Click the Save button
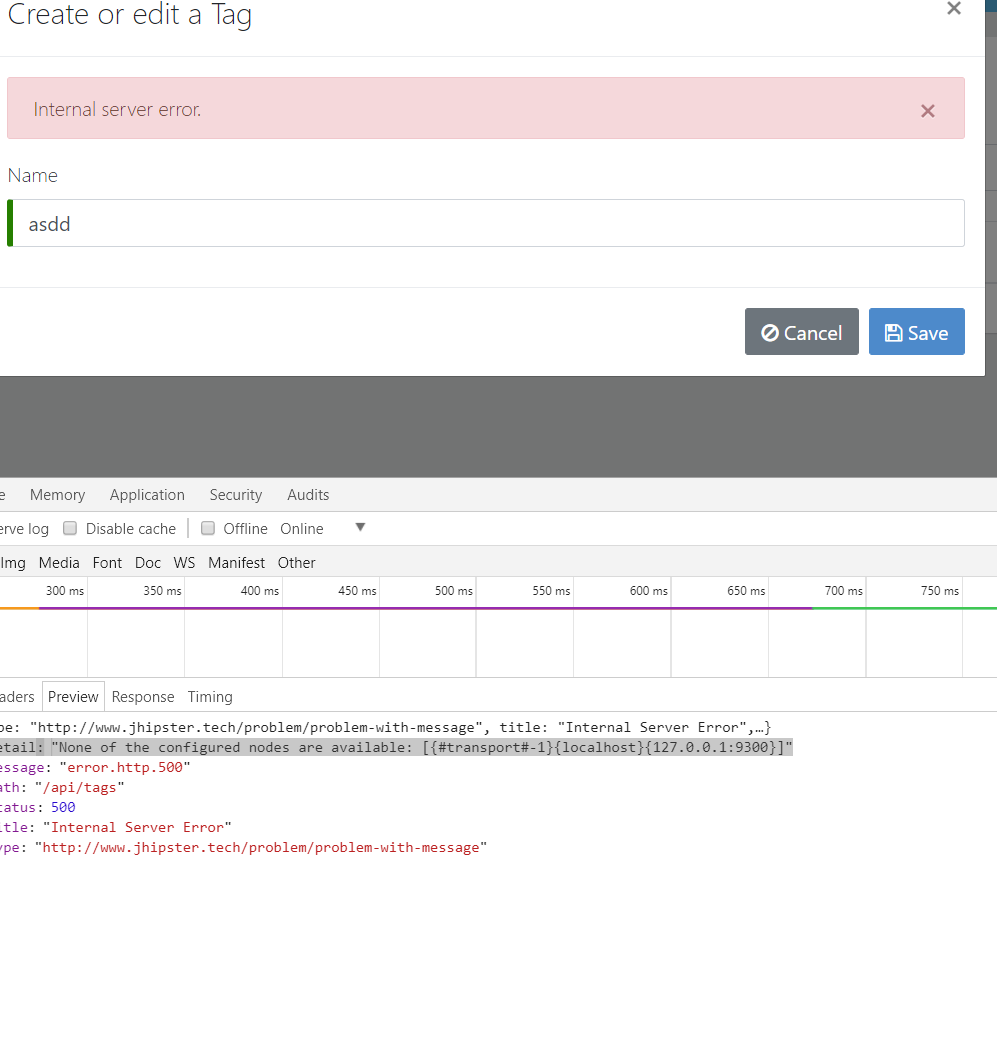This screenshot has height=1039, width=997. coord(916,331)
